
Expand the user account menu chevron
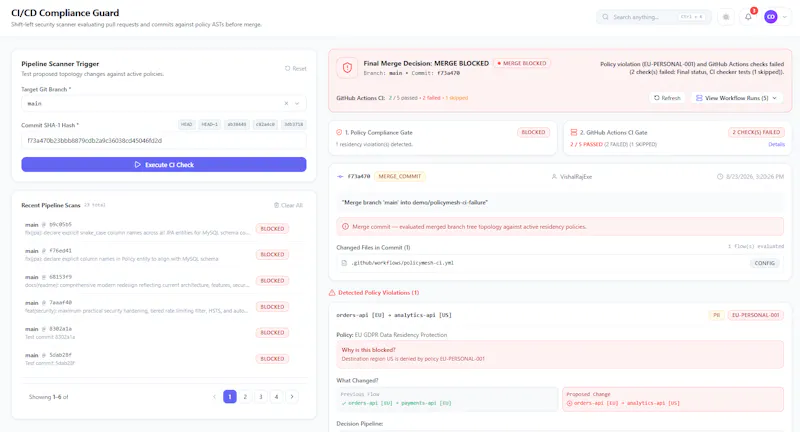pyautogui.click(x=785, y=17)
